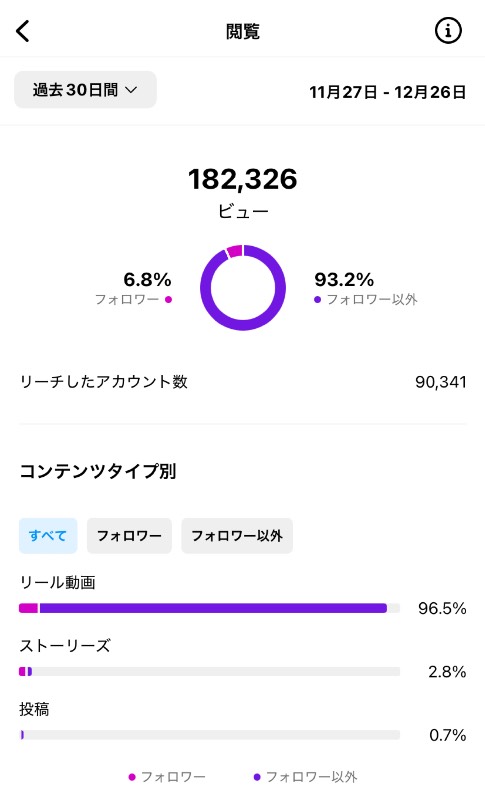The width and height of the screenshot is (485, 800).
Task: Click the pink dot beside 6.8% フォロワー
Action: (x=168, y=299)
